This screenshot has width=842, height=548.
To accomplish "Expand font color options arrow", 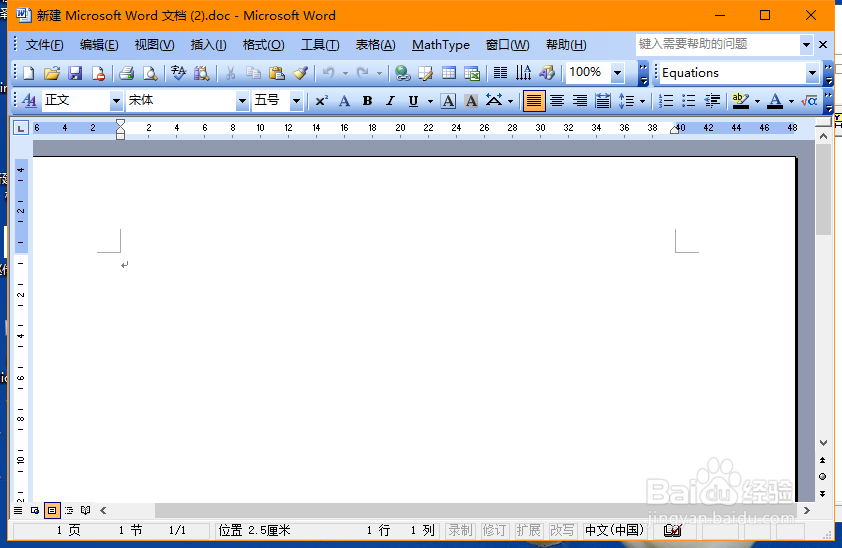I will tap(791, 101).
